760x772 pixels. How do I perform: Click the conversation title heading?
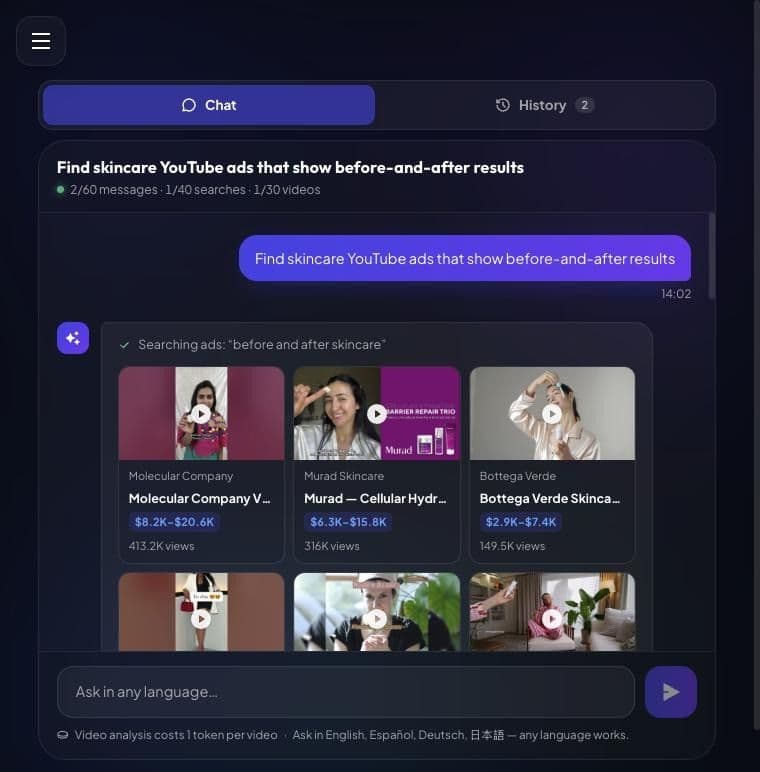click(290, 167)
